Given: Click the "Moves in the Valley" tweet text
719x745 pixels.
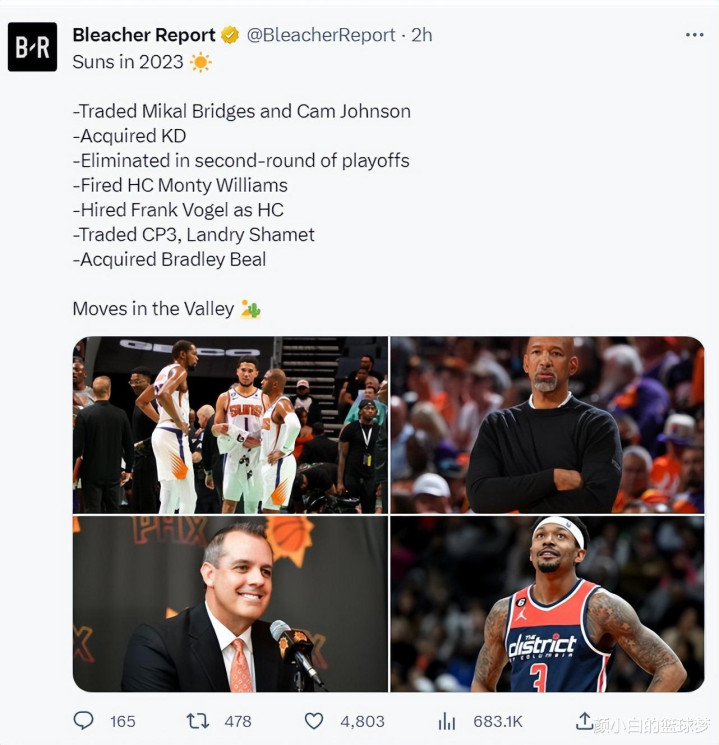Looking at the screenshot, I should point(153,309).
